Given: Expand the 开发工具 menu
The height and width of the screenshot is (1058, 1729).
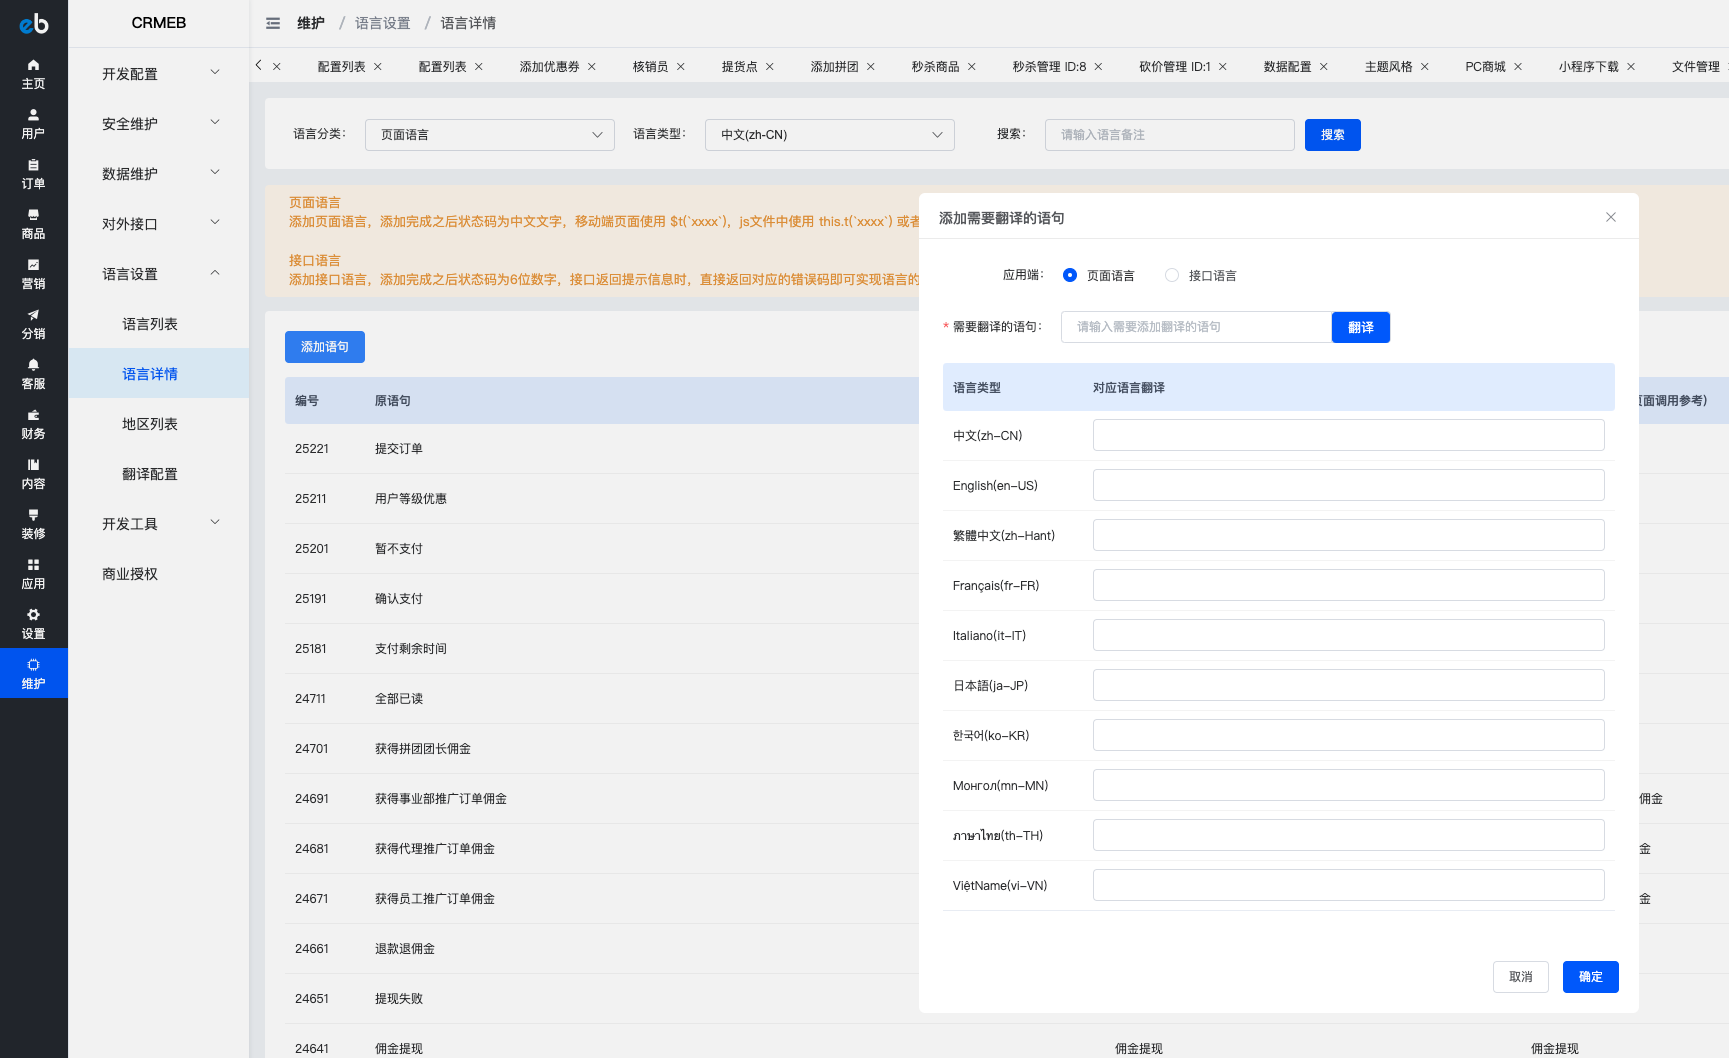Looking at the screenshot, I should point(159,523).
